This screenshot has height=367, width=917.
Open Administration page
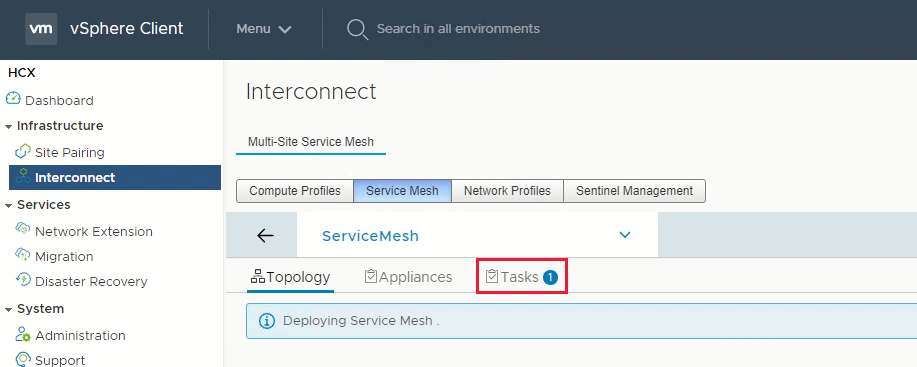(x=80, y=335)
